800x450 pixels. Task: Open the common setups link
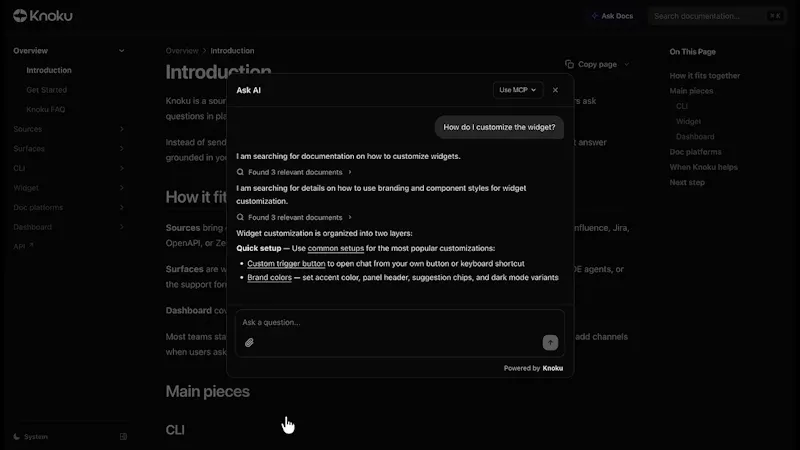point(336,248)
